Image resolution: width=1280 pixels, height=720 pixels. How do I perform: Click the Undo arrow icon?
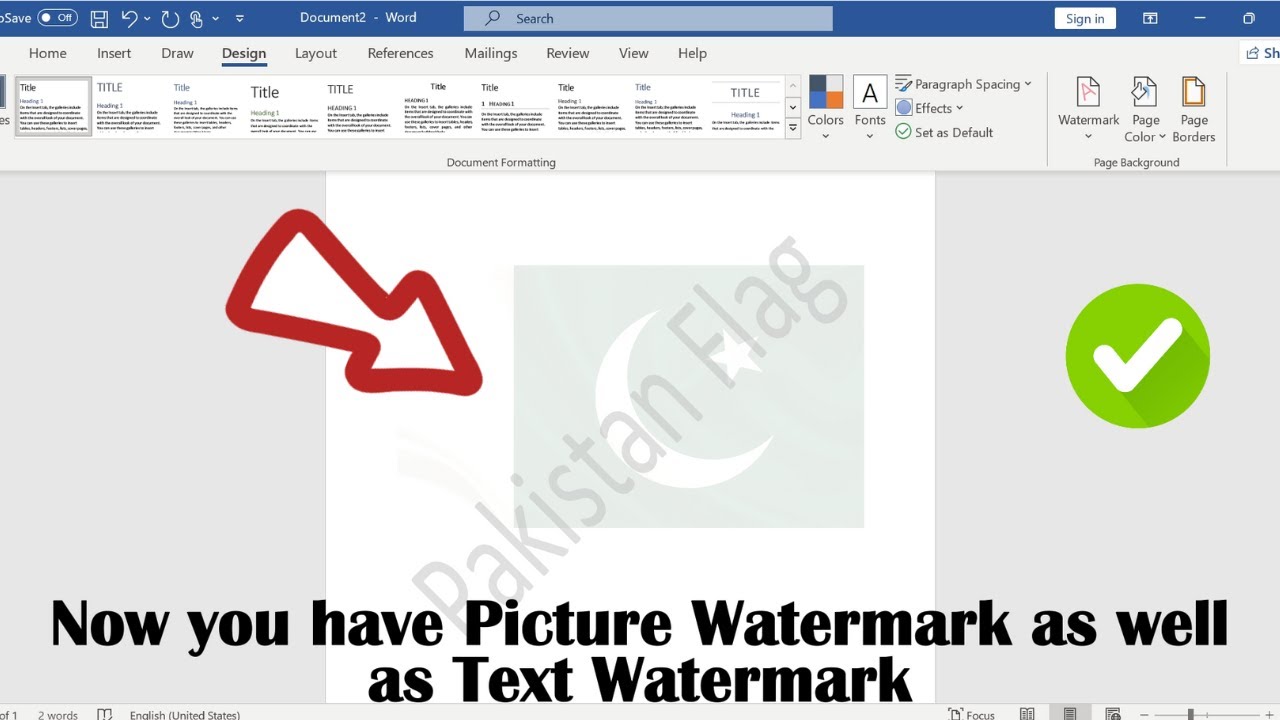click(129, 18)
